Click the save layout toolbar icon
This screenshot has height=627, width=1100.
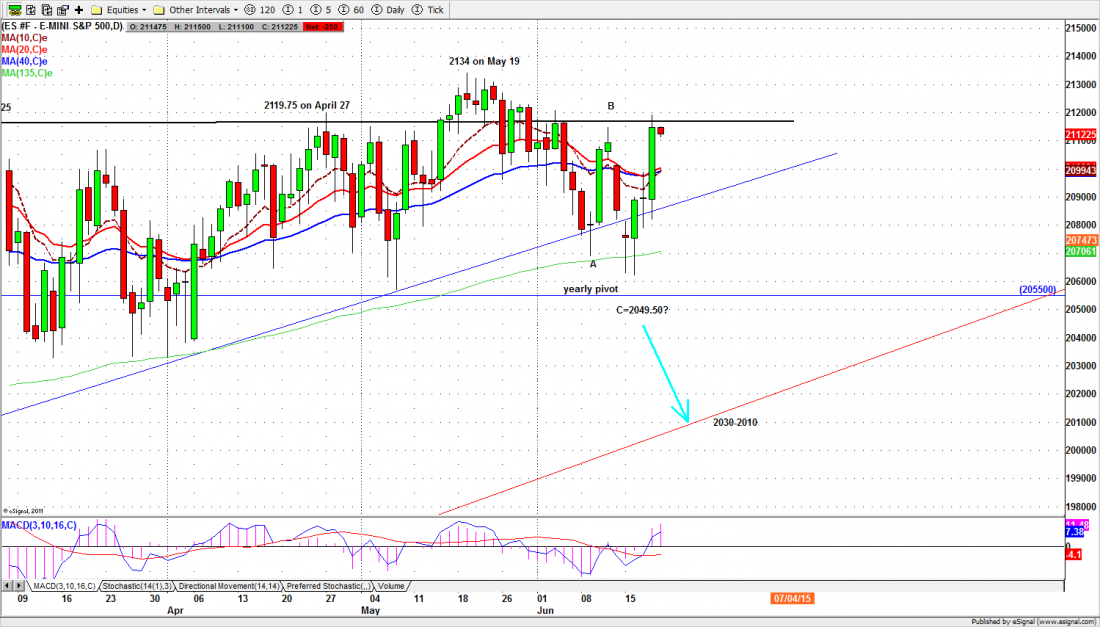62,8
